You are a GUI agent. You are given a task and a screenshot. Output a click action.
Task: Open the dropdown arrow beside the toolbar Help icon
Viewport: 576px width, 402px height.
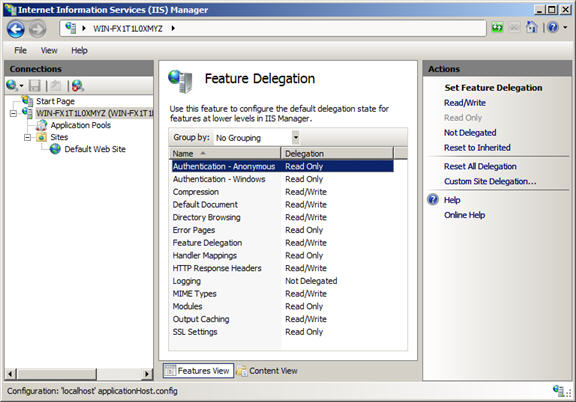click(565, 27)
